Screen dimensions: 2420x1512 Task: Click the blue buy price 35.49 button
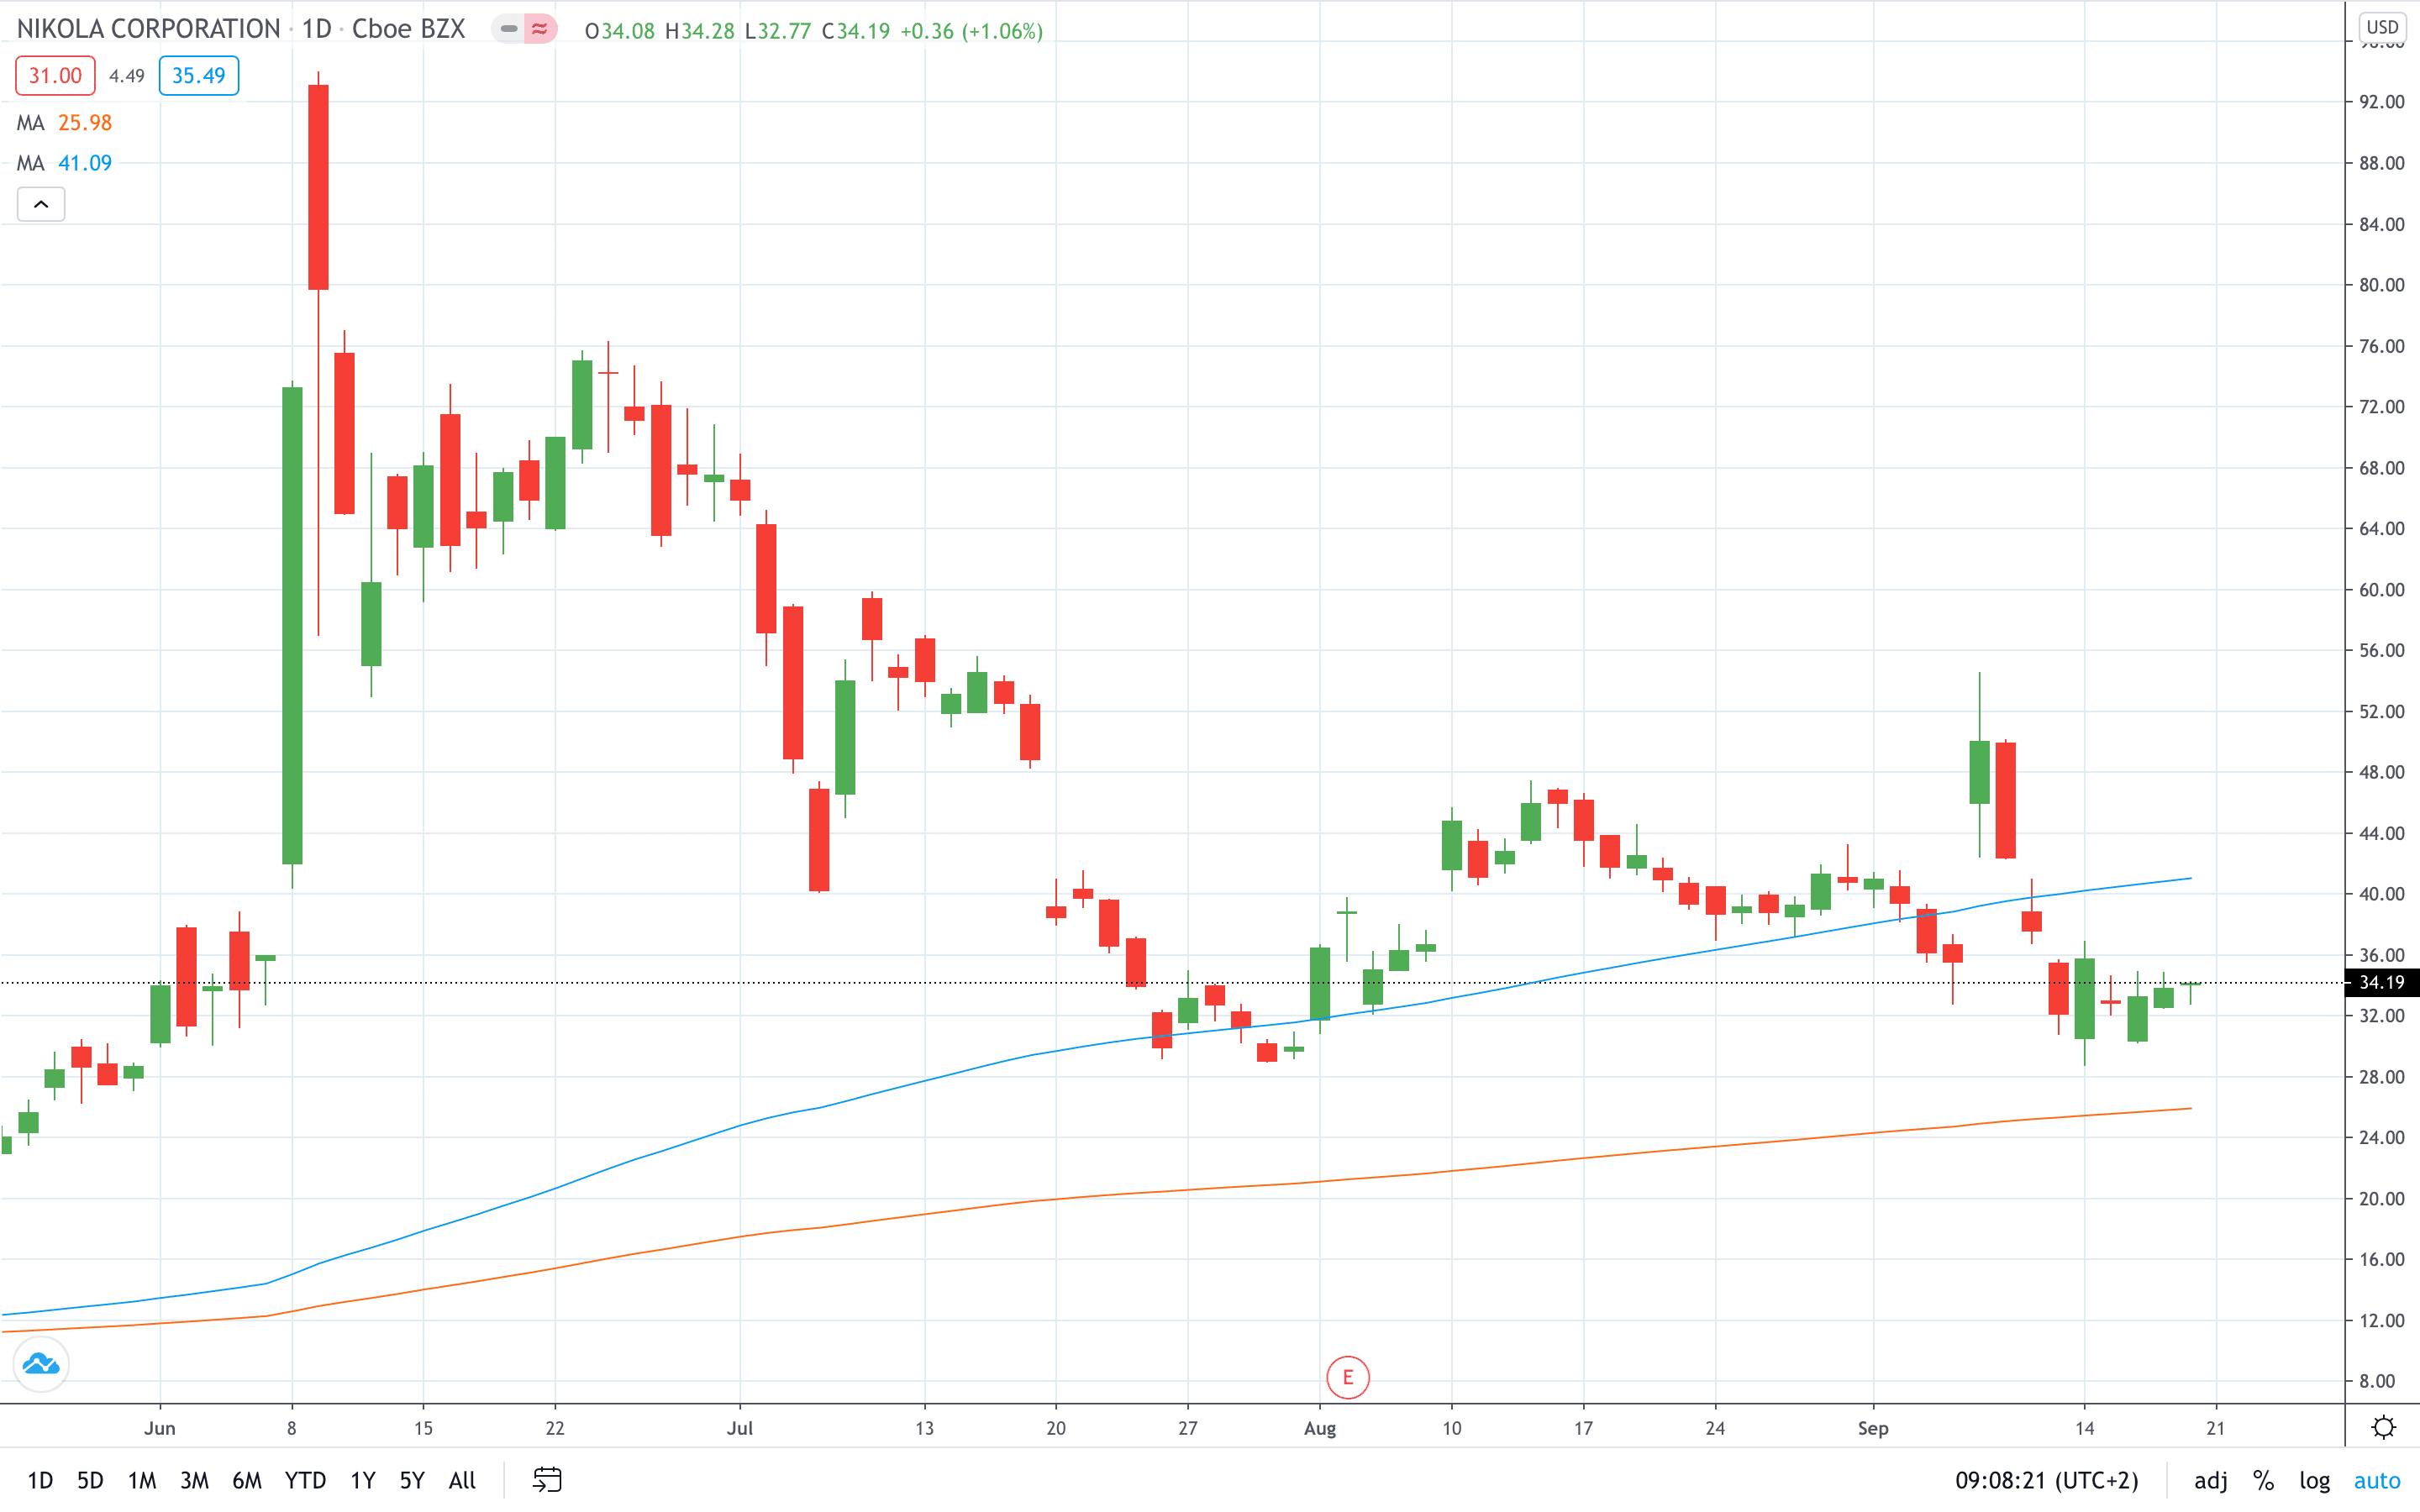[199, 76]
